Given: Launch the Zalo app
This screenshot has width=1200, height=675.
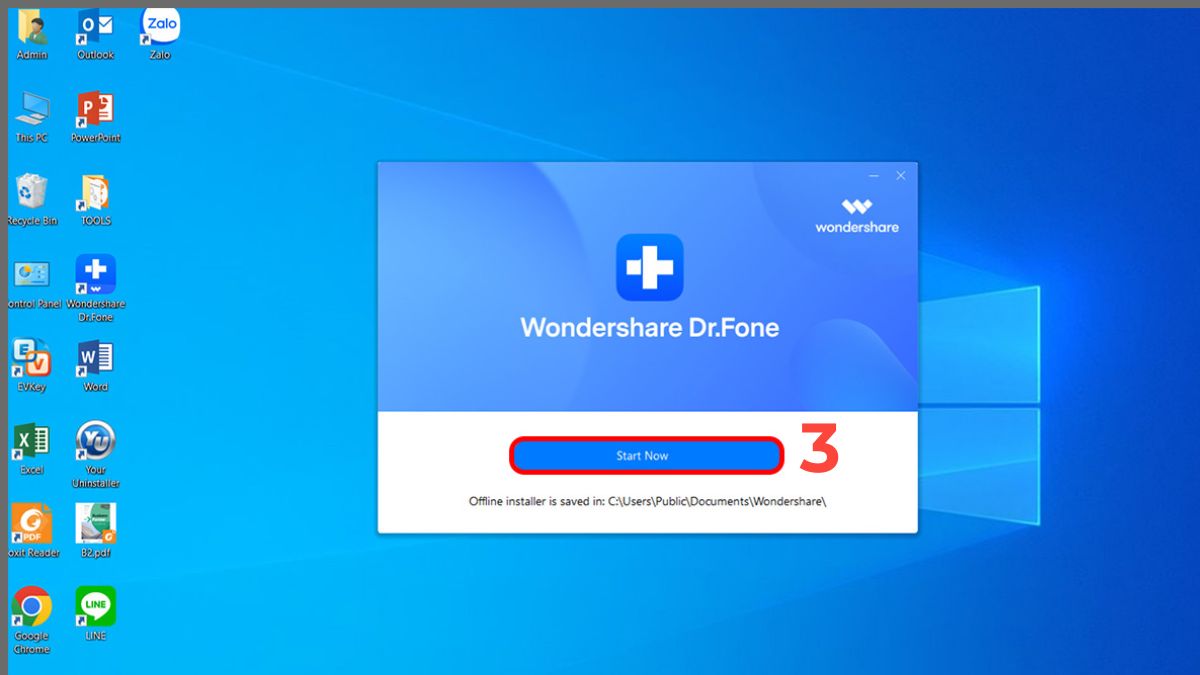Looking at the screenshot, I should coord(159,25).
